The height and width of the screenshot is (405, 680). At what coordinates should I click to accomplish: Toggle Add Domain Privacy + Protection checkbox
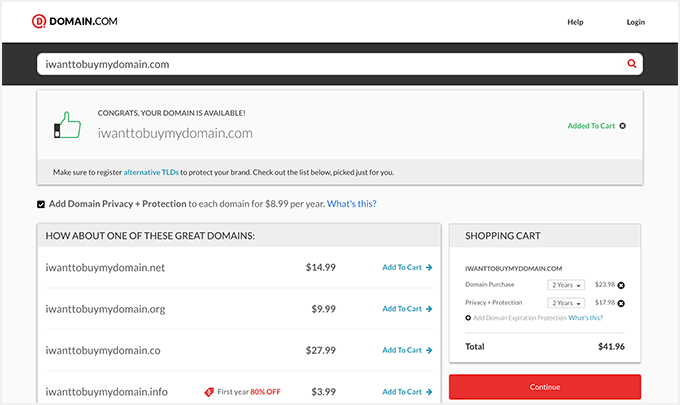pyautogui.click(x=41, y=204)
